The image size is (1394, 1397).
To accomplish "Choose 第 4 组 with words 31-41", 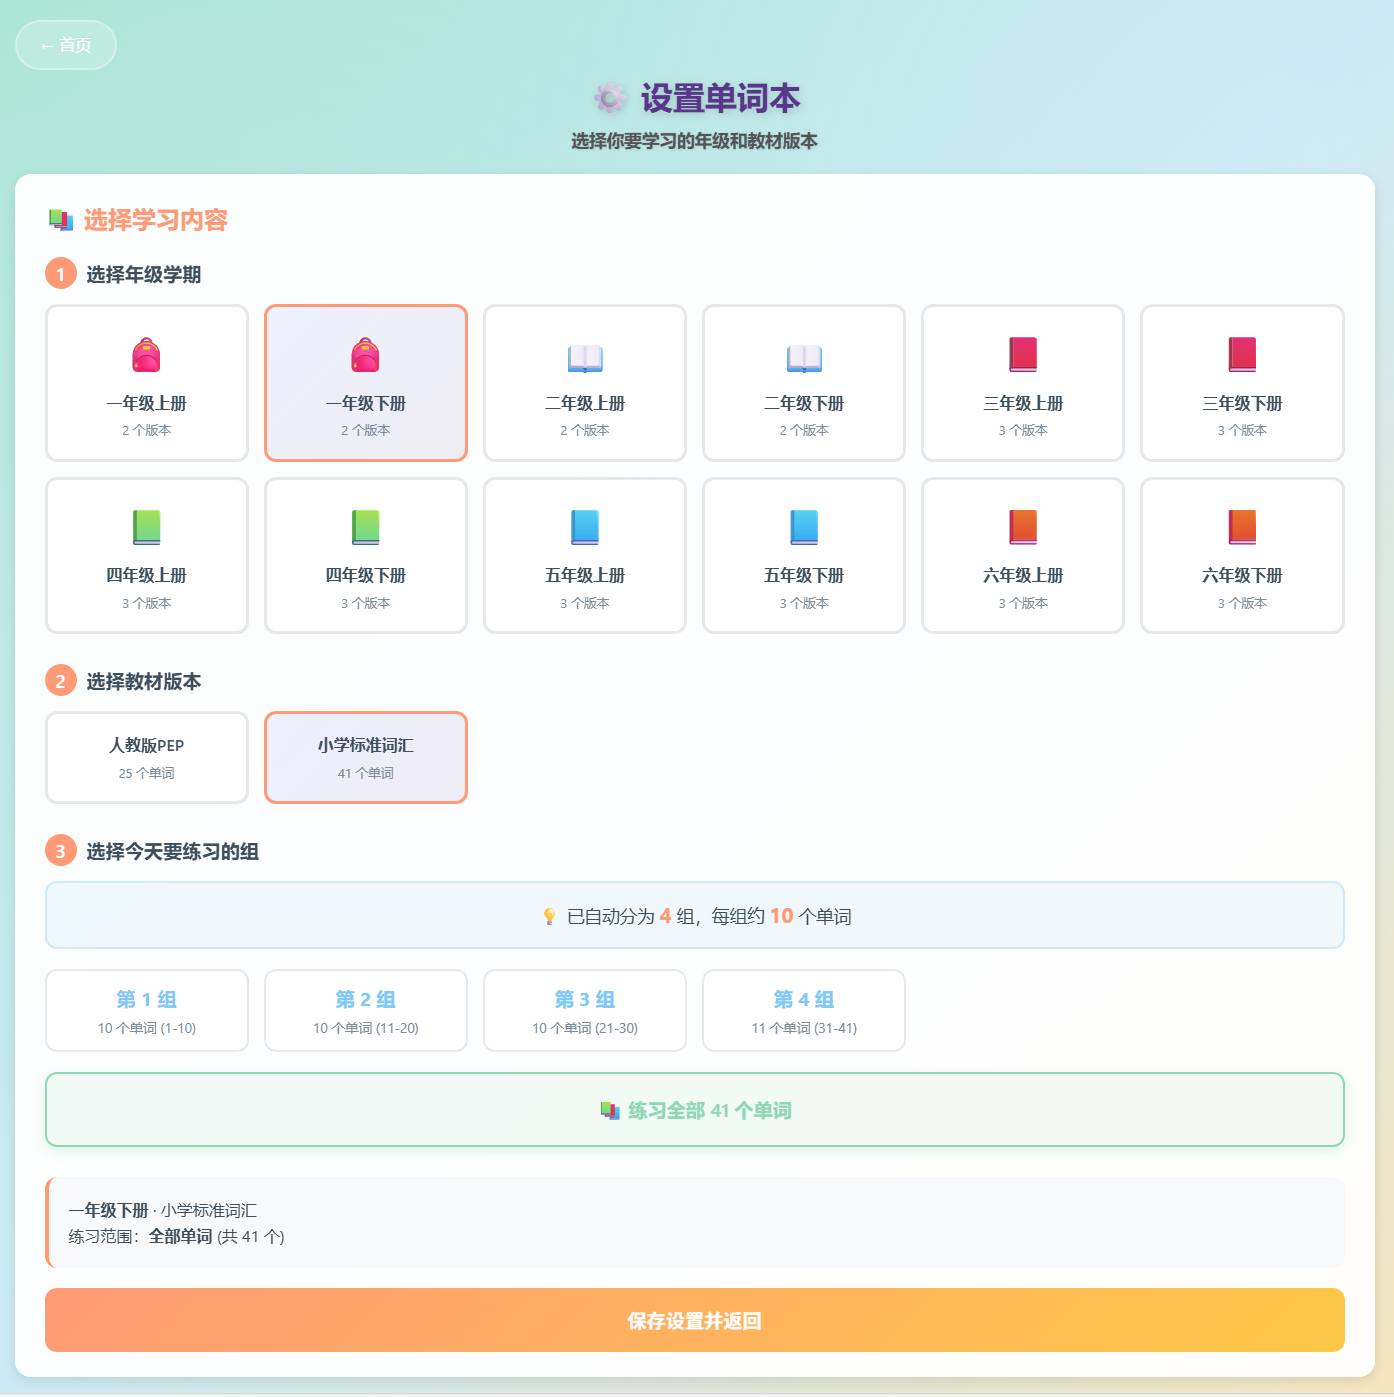I will [x=804, y=1010].
